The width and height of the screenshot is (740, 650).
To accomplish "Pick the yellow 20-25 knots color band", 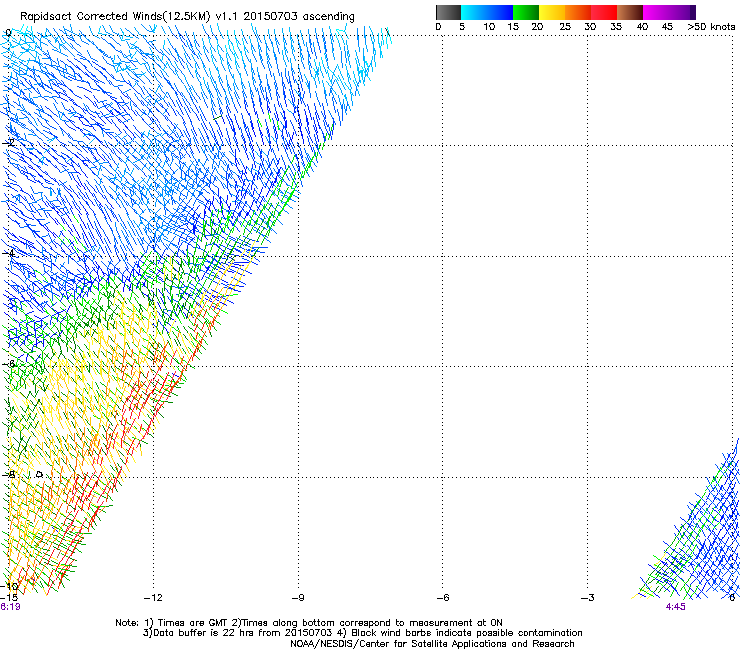I will tap(552, 12).
